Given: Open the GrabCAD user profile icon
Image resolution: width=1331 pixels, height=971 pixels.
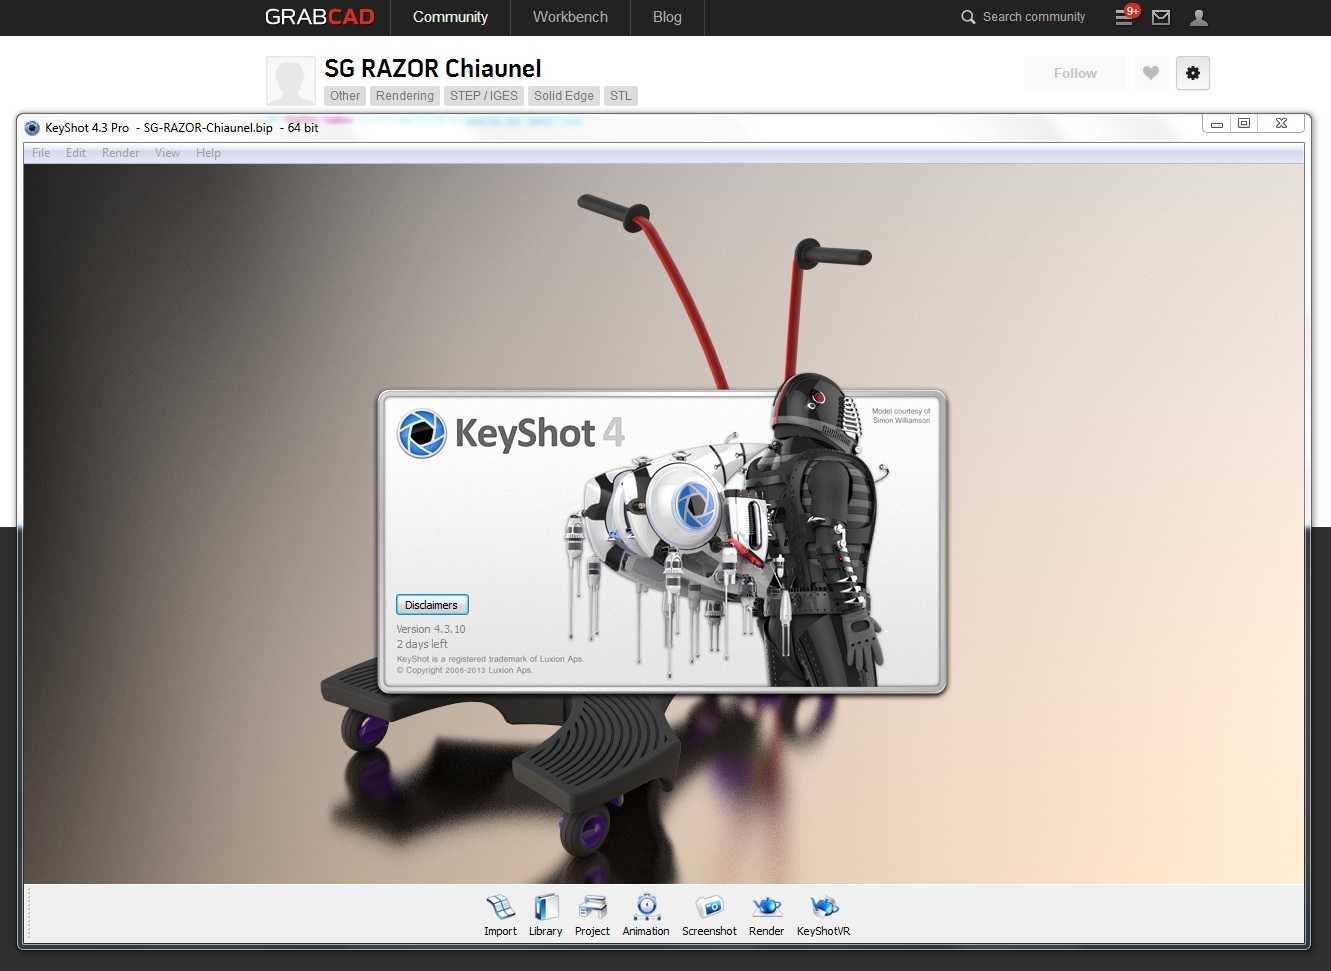Looking at the screenshot, I should click(x=1199, y=17).
